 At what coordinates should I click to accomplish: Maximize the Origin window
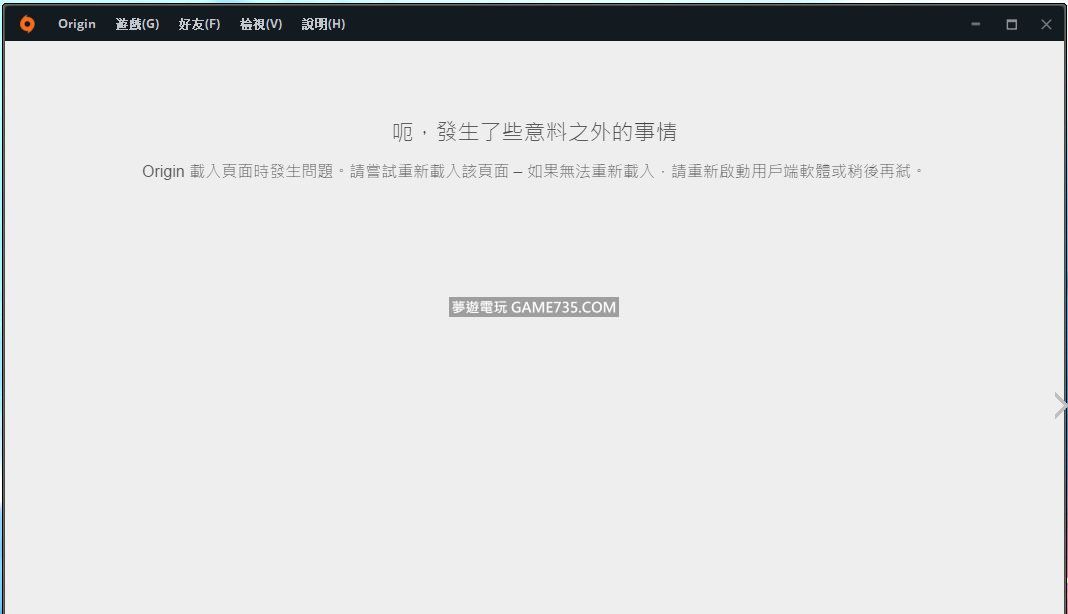(x=1011, y=24)
